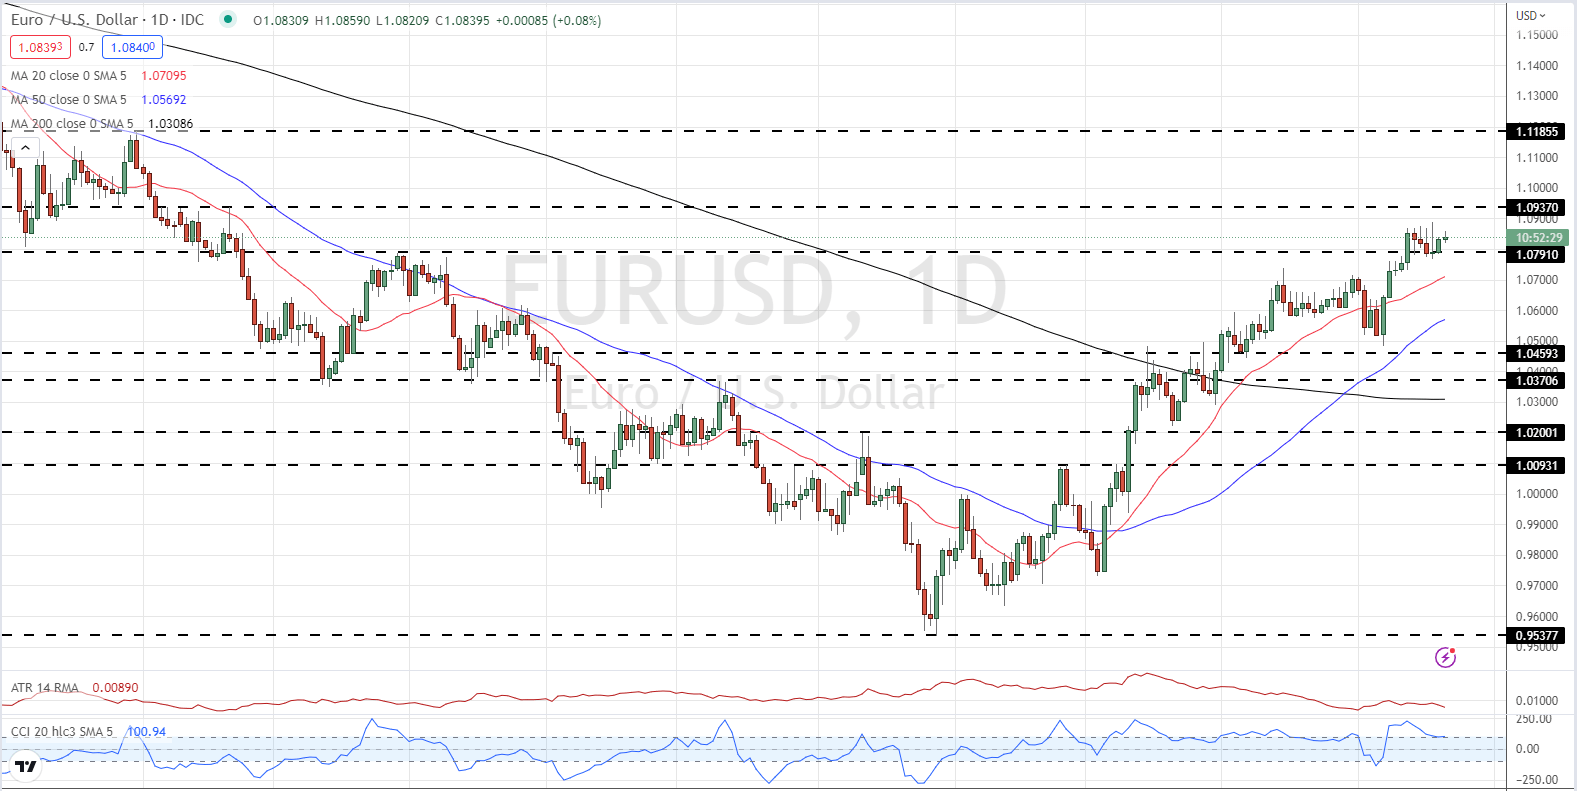Click the red sell price 1.08393 button

pyautogui.click(x=41, y=47)
